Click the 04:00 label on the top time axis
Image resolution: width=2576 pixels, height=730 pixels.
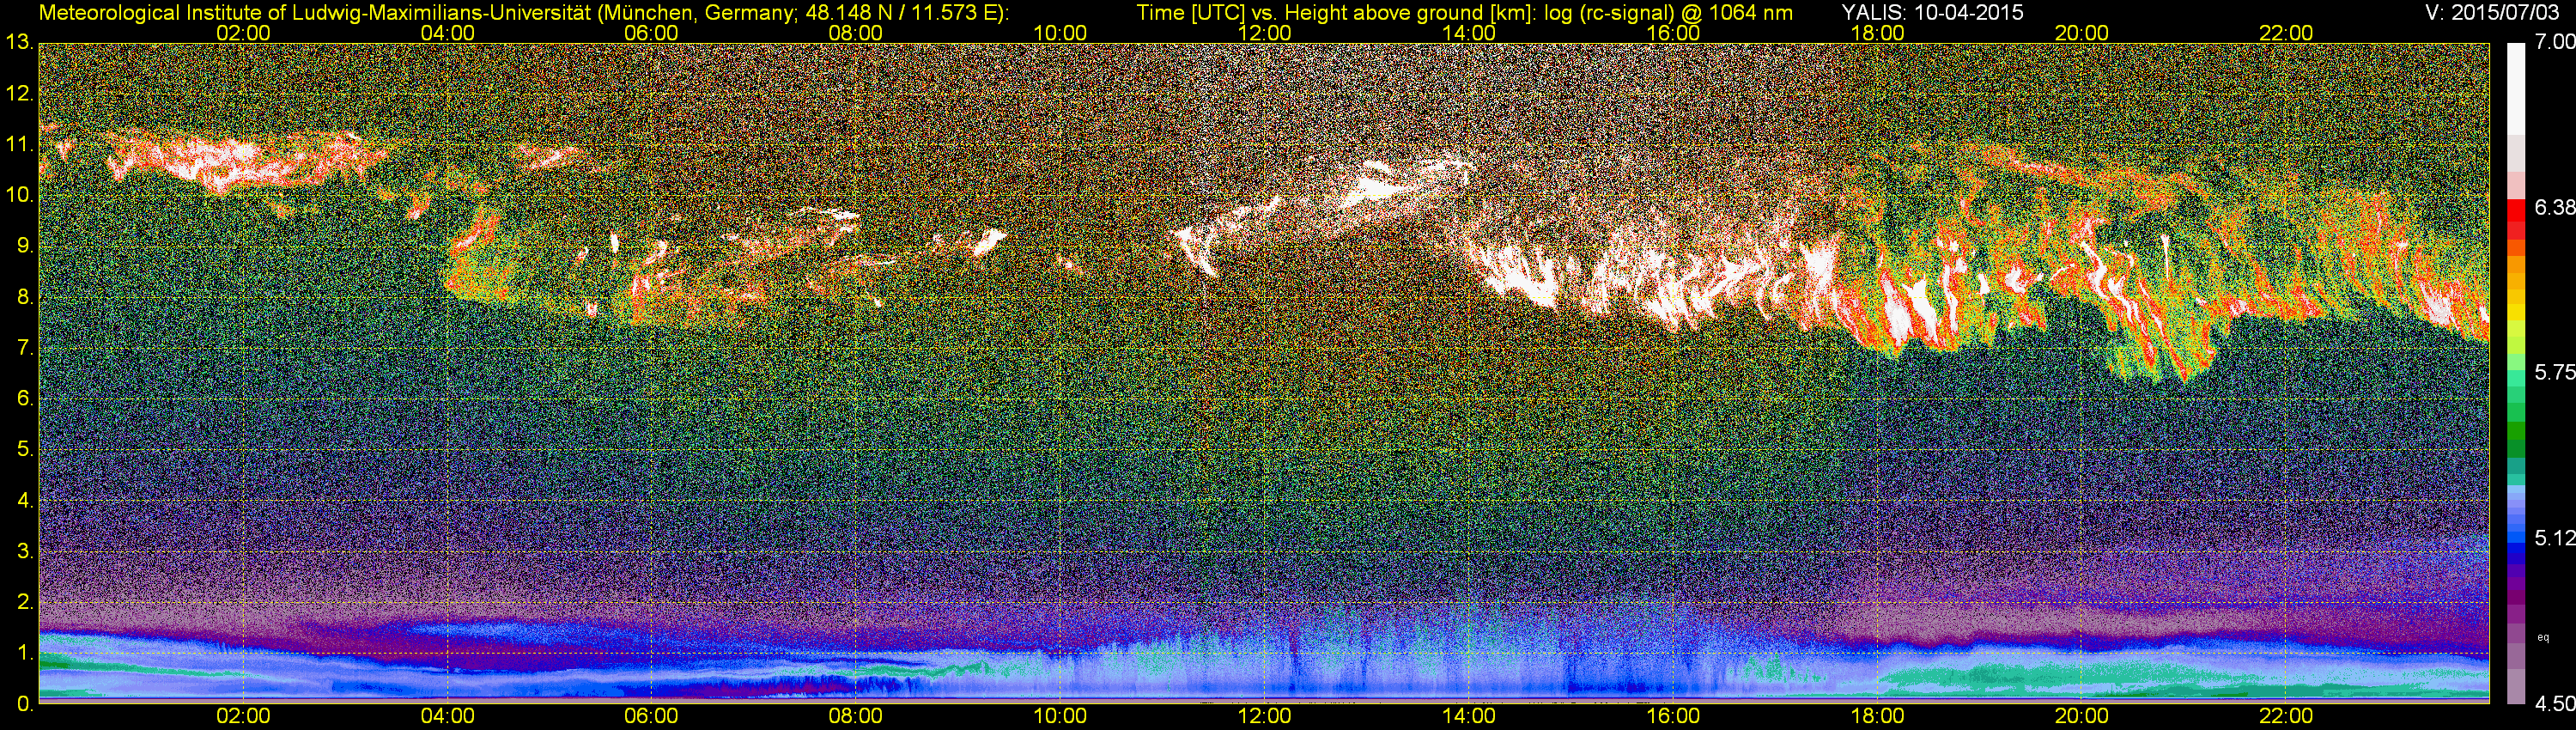point(447,33)
